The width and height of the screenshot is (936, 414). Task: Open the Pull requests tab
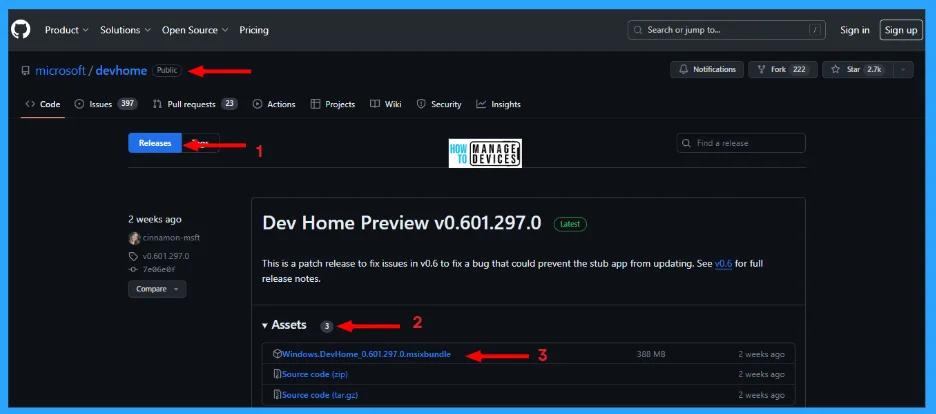coord(195,104)
